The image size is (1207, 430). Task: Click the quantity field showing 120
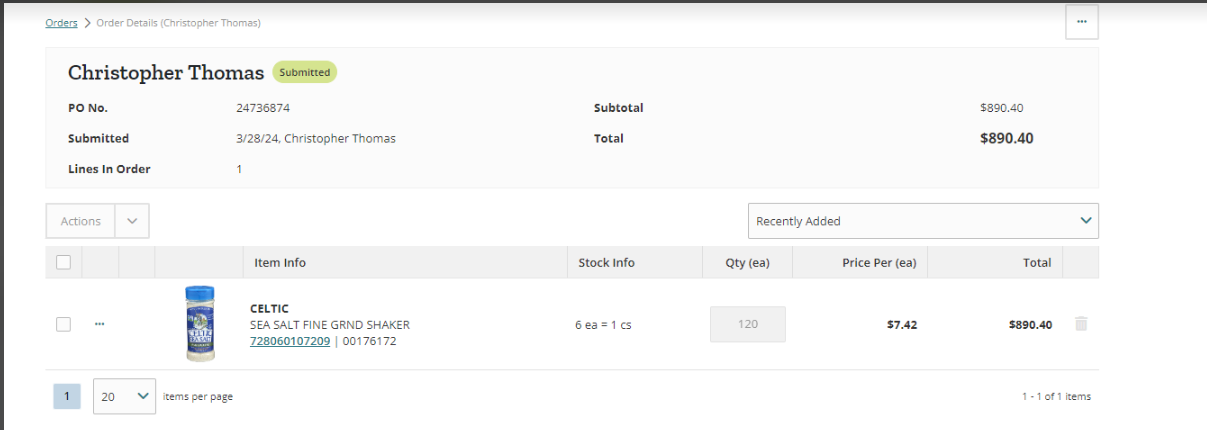(748, 324)
